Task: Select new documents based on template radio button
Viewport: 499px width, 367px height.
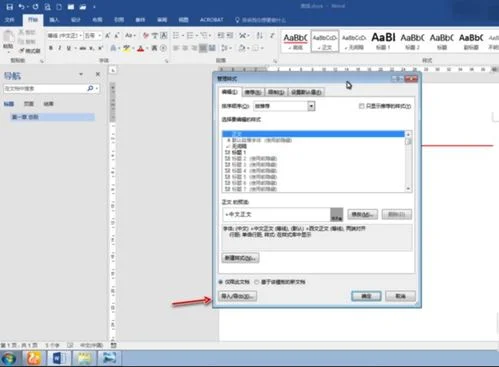Action: click(x=257, y=282)
